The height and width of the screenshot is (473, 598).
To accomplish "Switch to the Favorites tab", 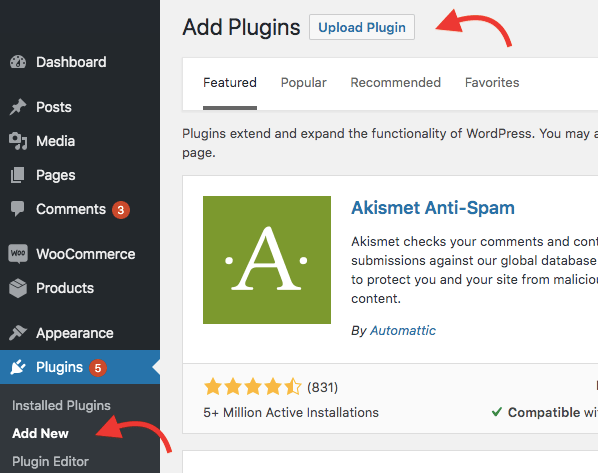I will [492, 83].
